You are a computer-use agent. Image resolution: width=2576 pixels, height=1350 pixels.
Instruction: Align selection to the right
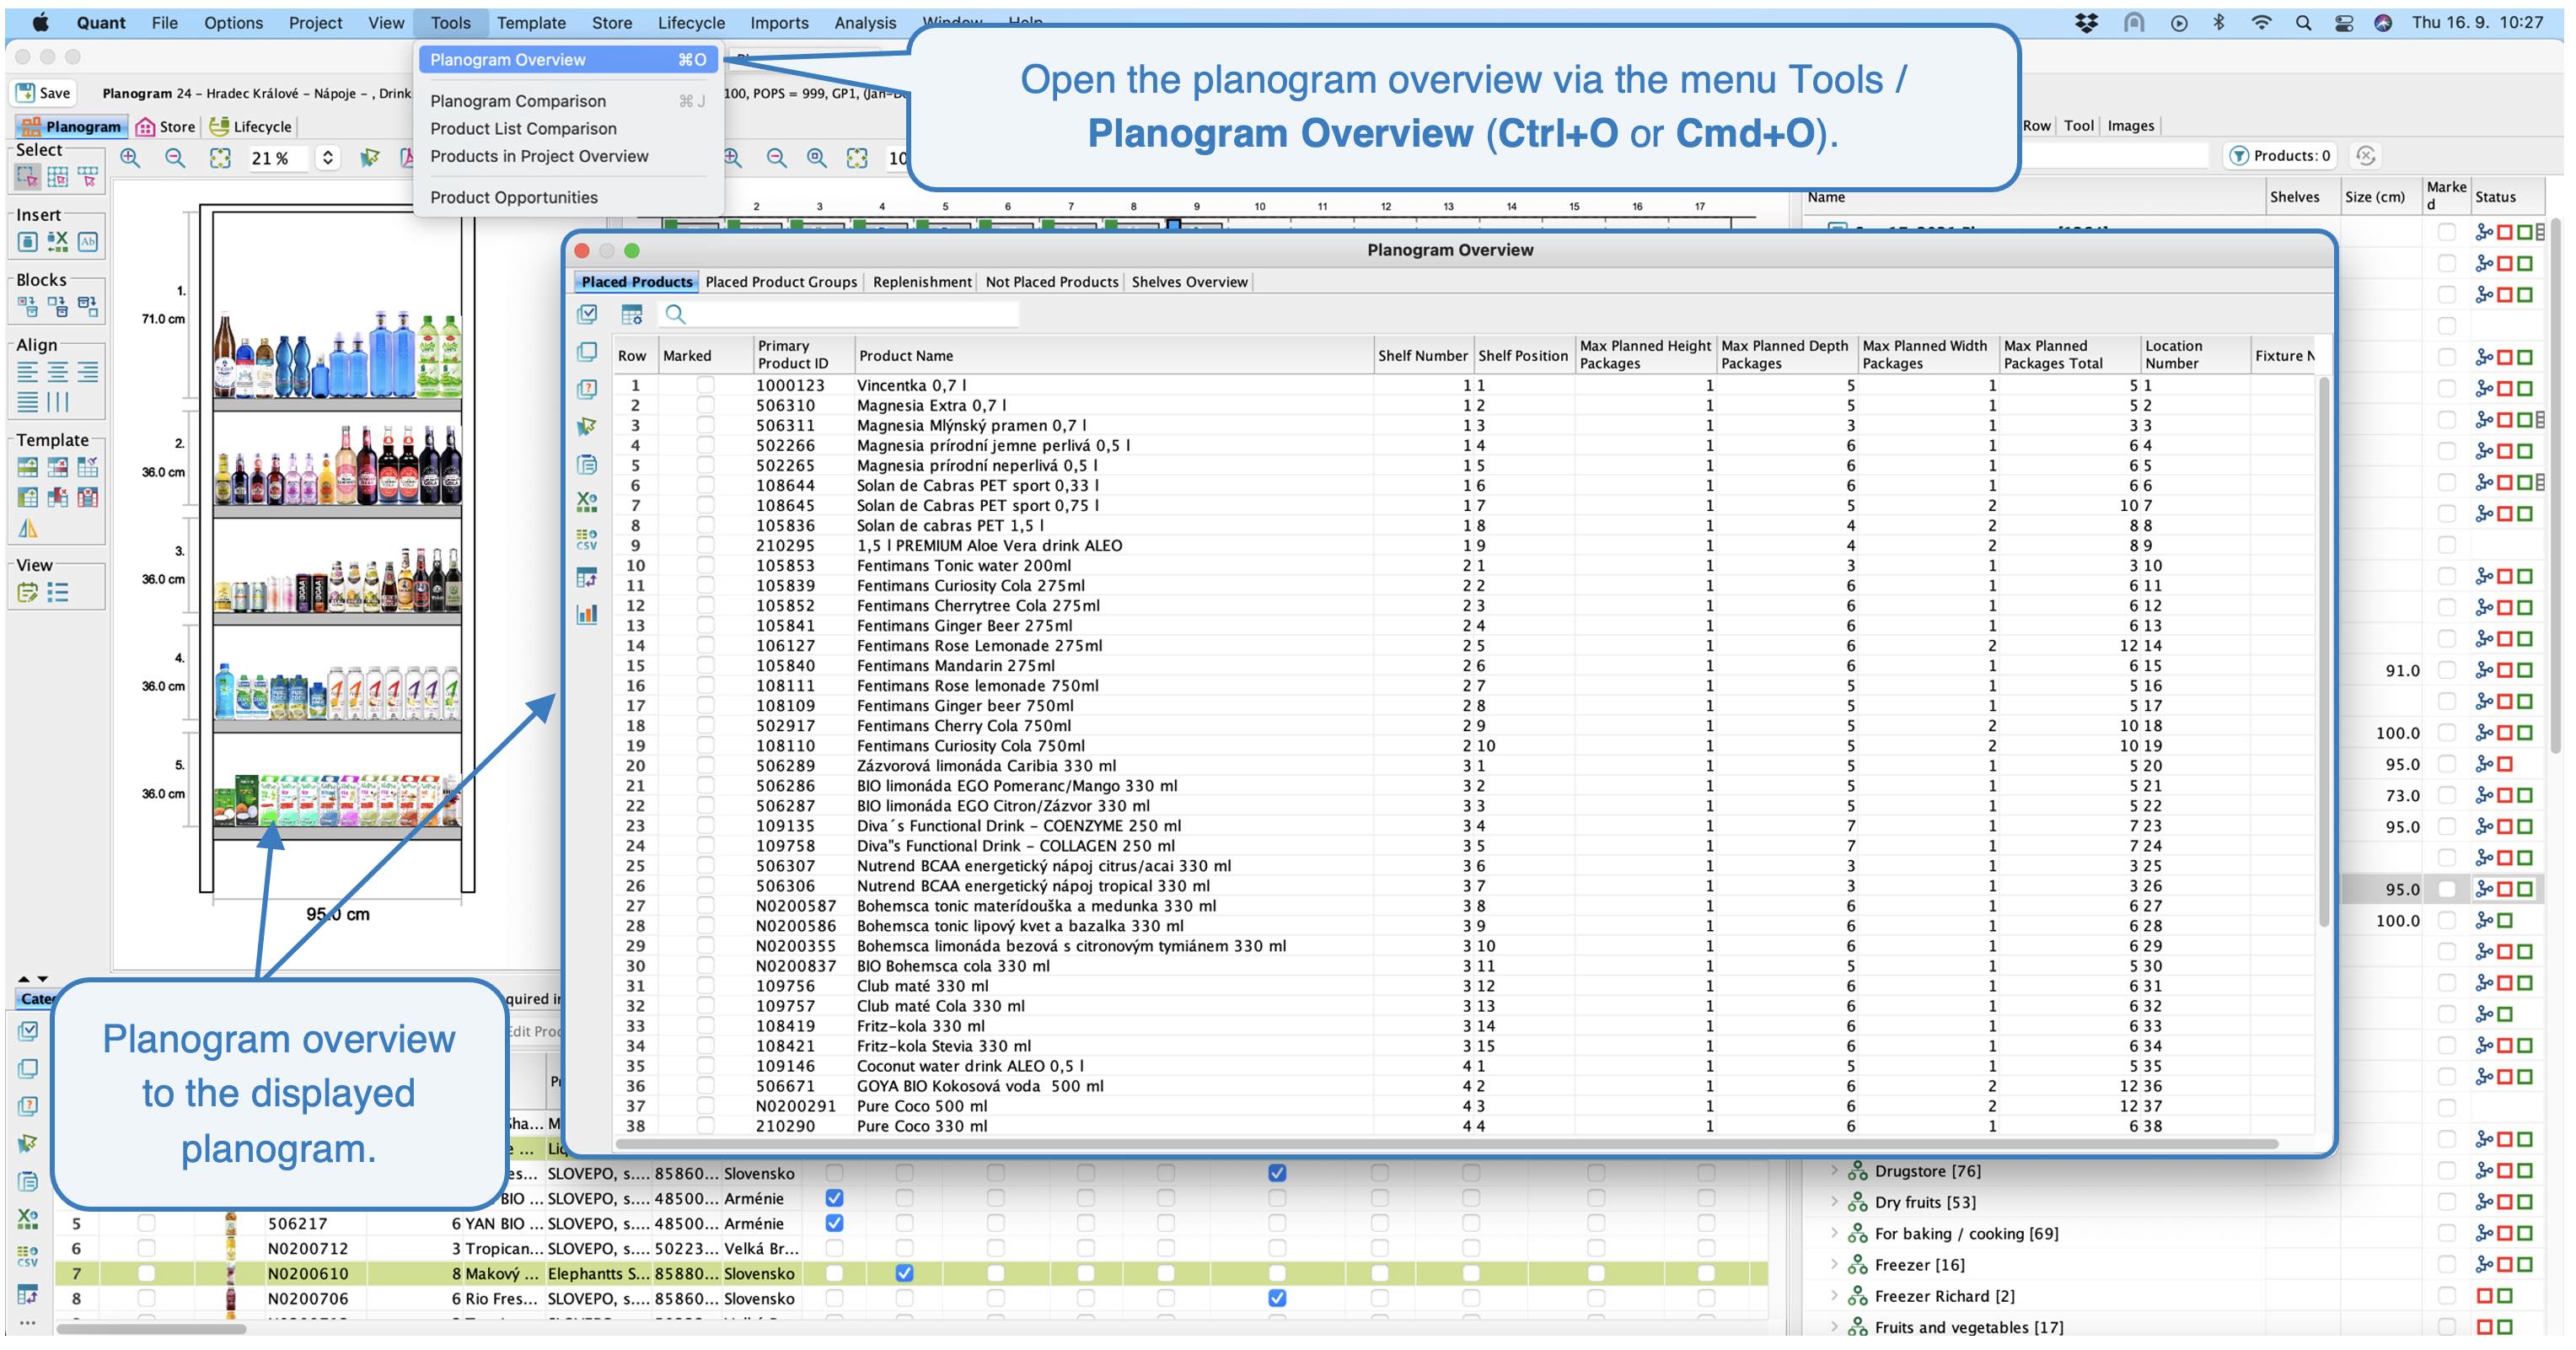pos(88,372)
